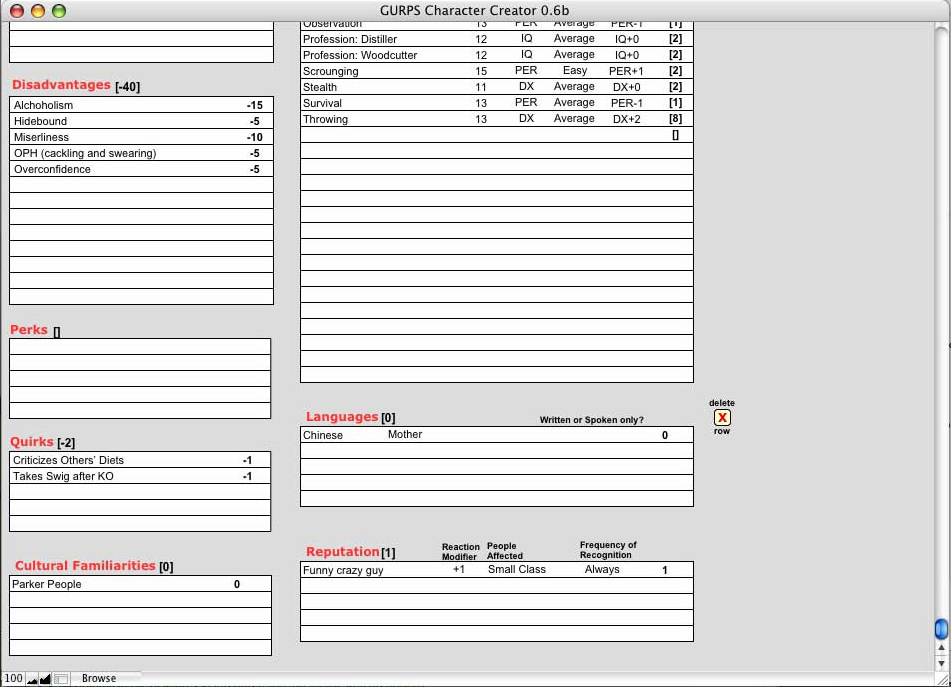The width and height of the screenshot is (951, 687).
Task: Toggle the status area panel icon
Action: point(61,679)
